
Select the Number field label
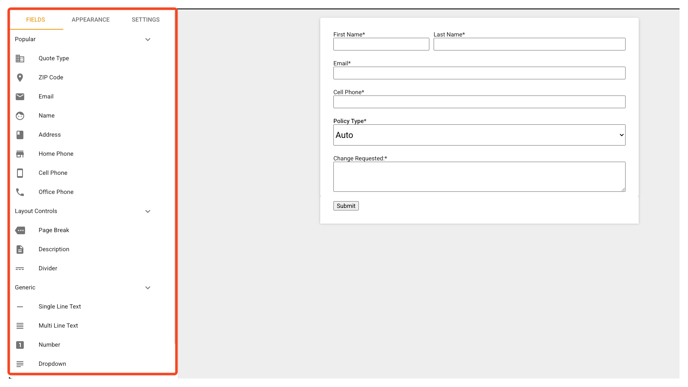[49, 345]
